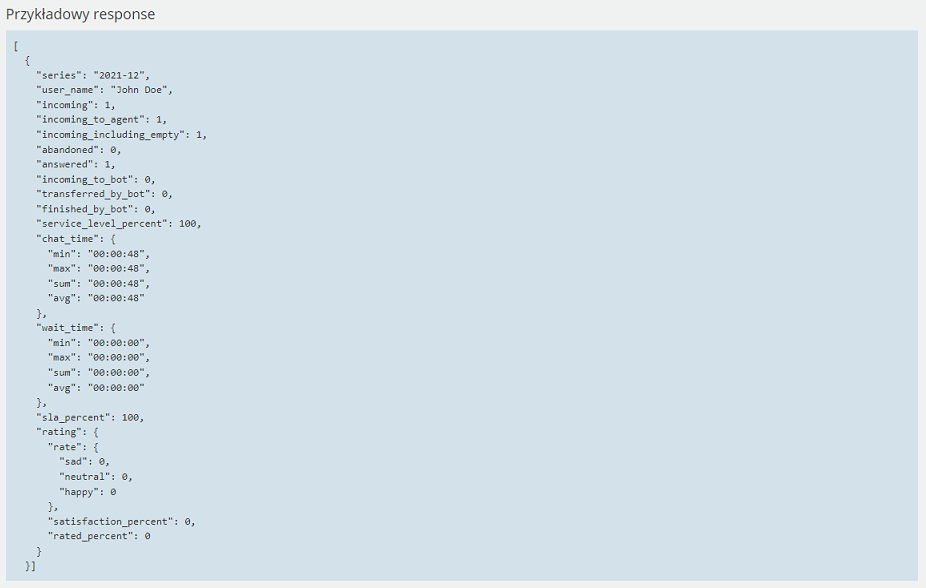Click the "sla_percent" line
The height and width of the screenshot is (588, 926).
click(90, 417)
